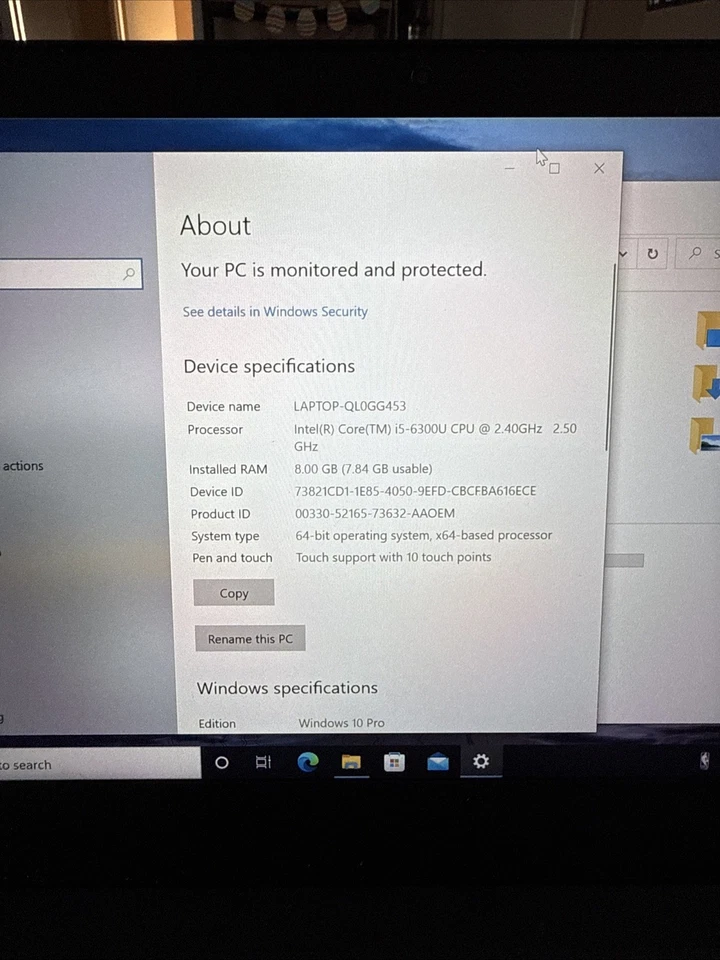Select processor value Intel Core i5-6300U
The image size is (720, 960).
[x=435, y=437]
